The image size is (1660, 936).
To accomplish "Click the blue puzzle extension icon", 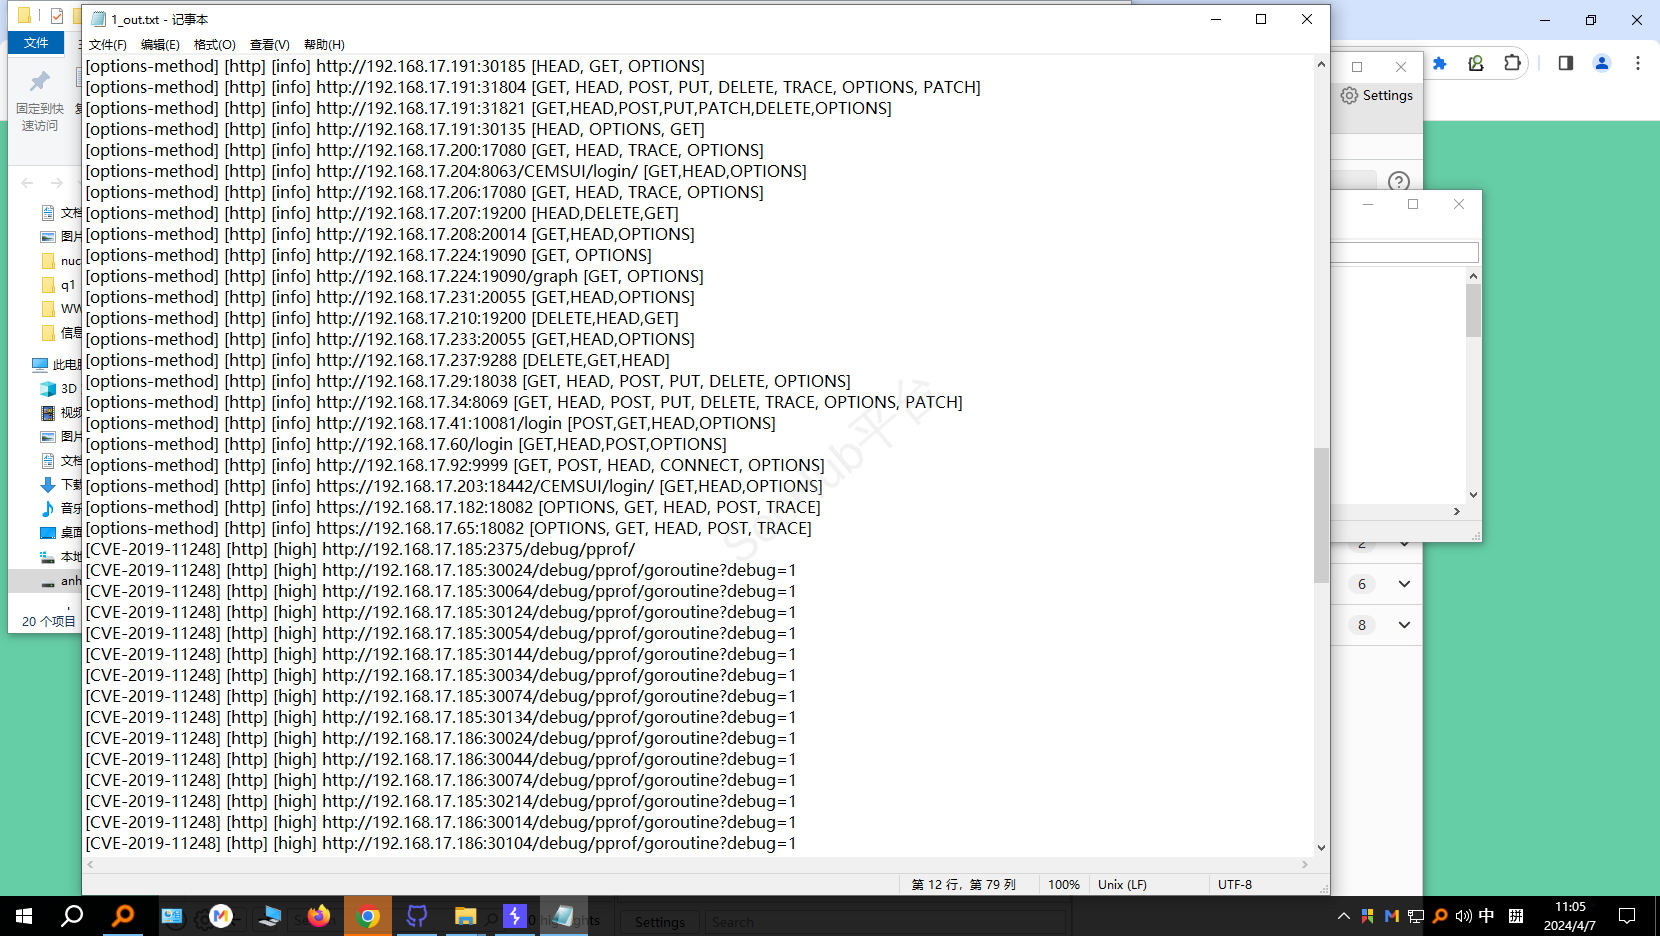I will (x=1440, y=63).
